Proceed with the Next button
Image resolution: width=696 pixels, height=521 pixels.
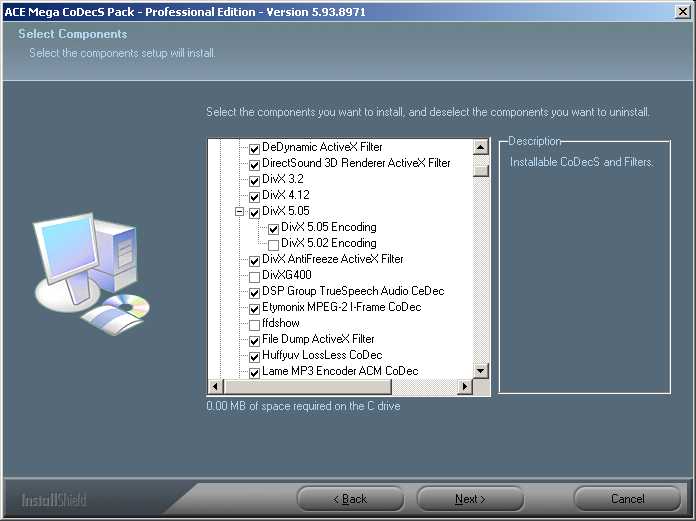pyautogui.click(x=470, y=499)
